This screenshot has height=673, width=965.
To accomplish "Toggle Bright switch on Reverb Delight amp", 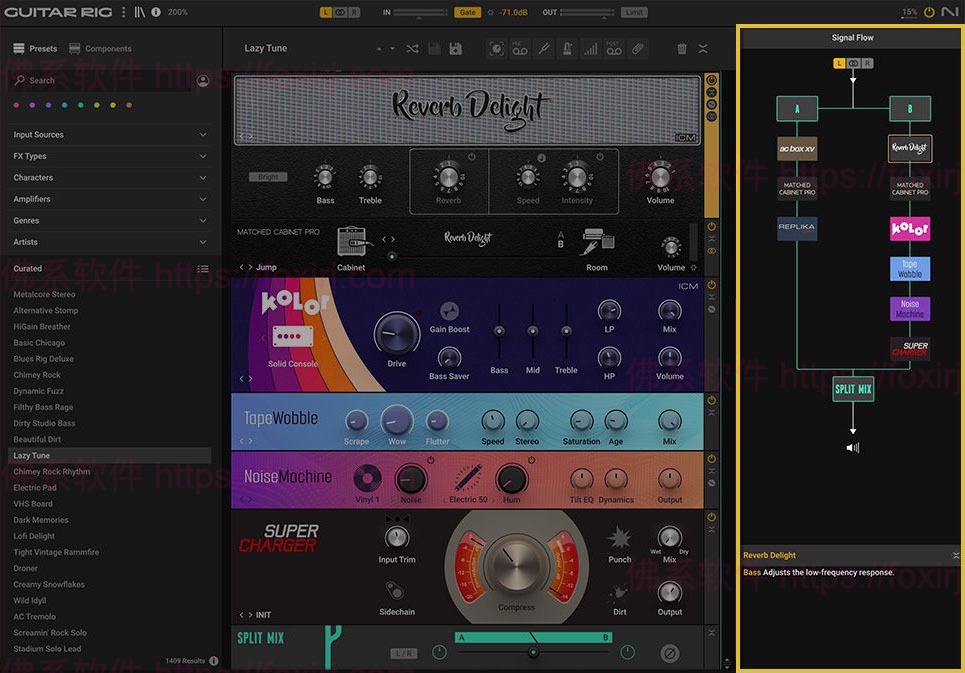I will pos(268,177).
